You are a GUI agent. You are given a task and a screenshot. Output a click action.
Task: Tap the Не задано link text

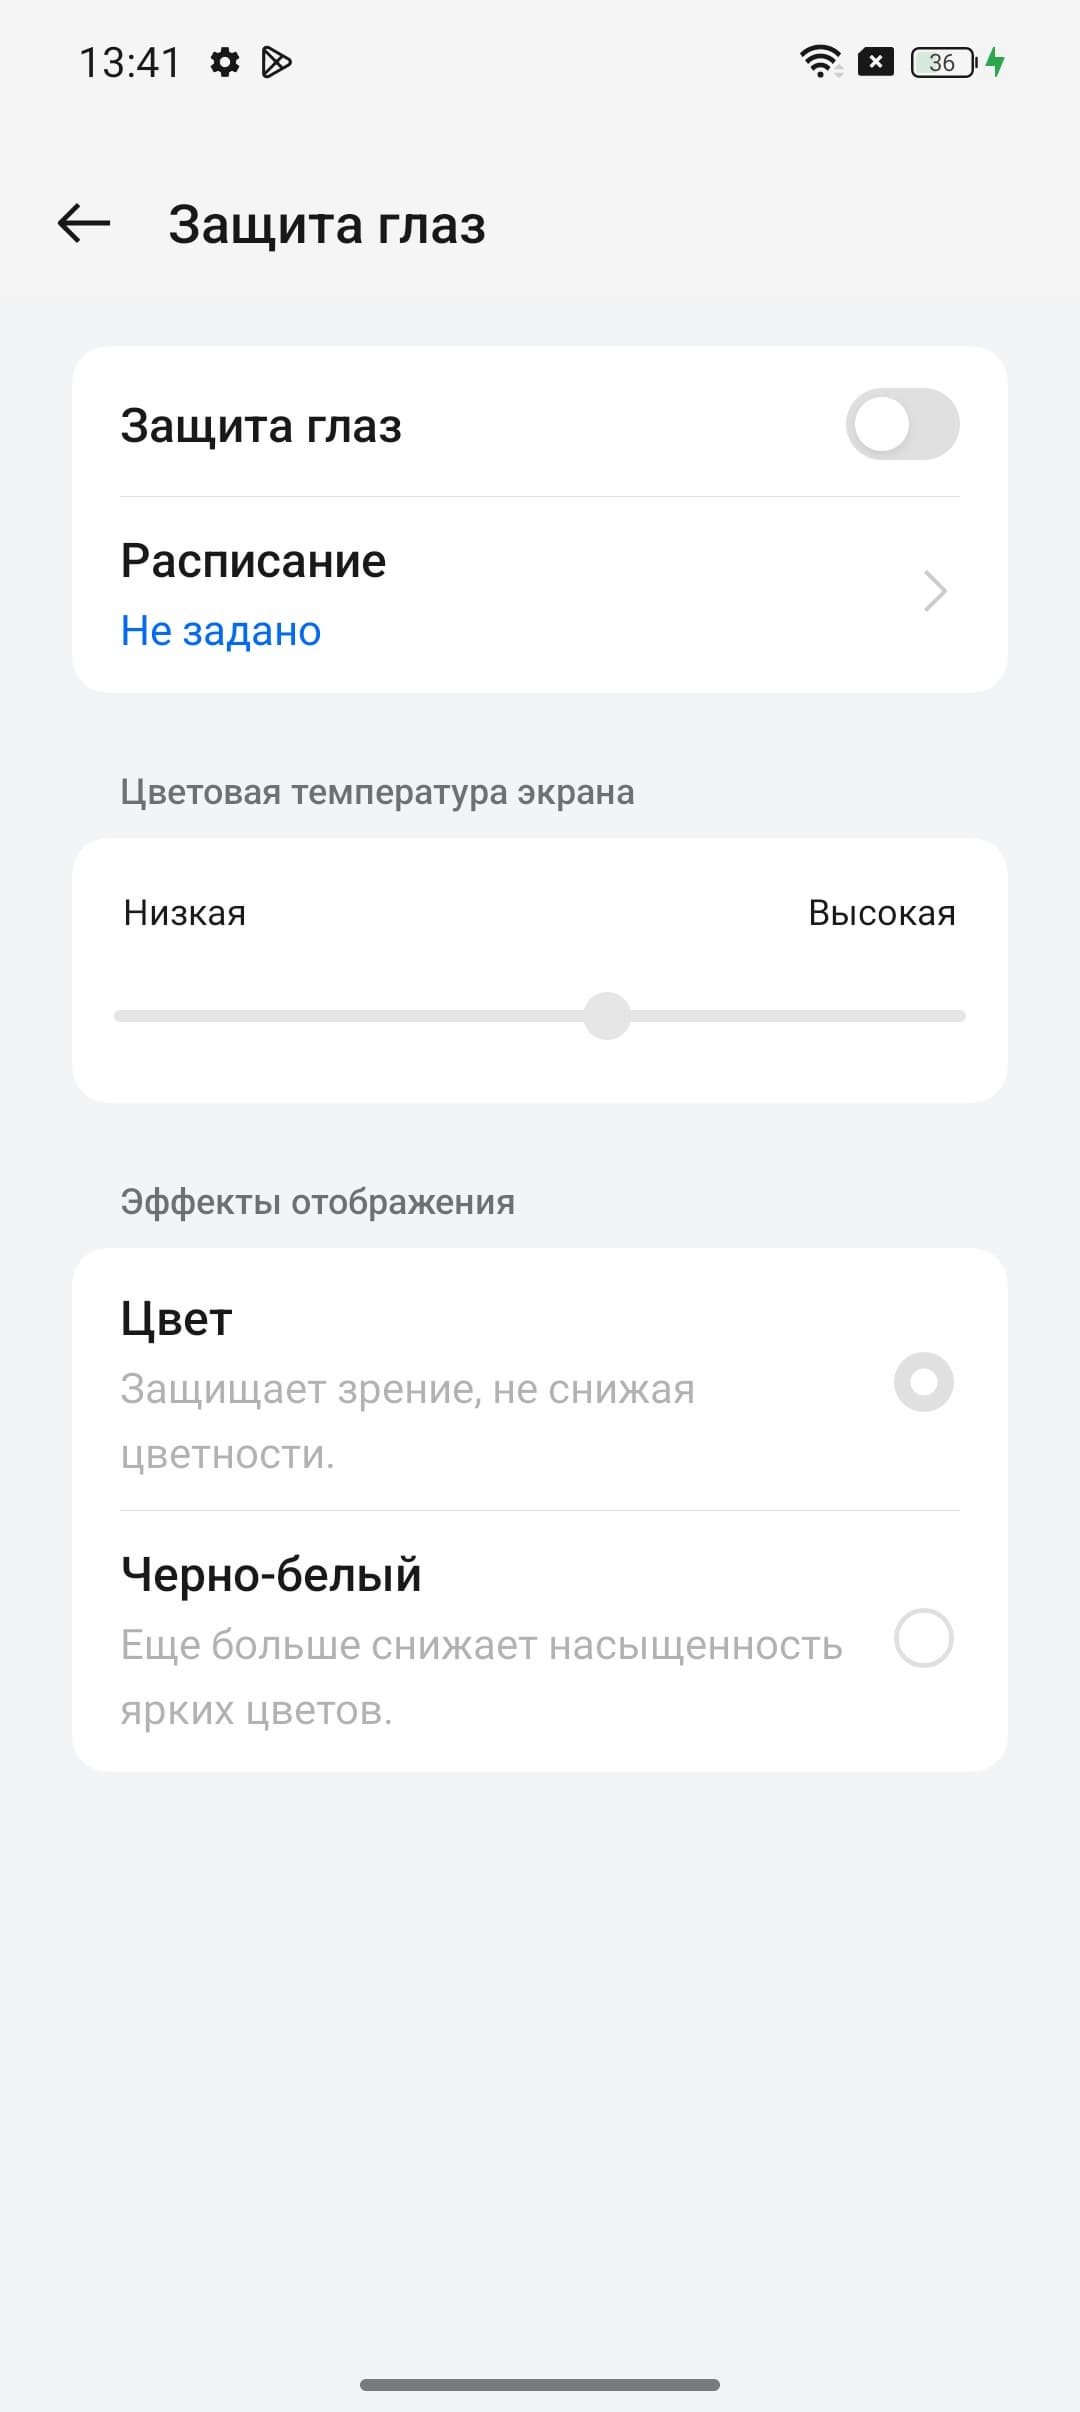[221, 631]
